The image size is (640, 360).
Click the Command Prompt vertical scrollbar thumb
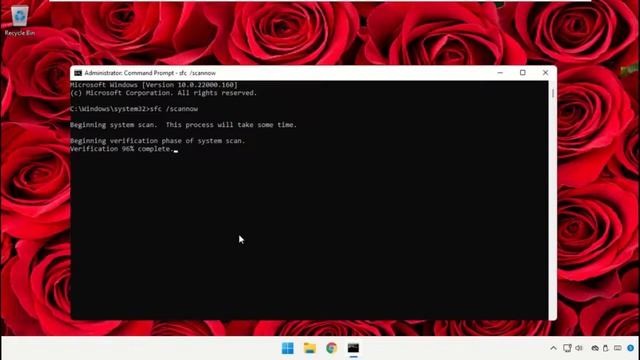point(553,93)
